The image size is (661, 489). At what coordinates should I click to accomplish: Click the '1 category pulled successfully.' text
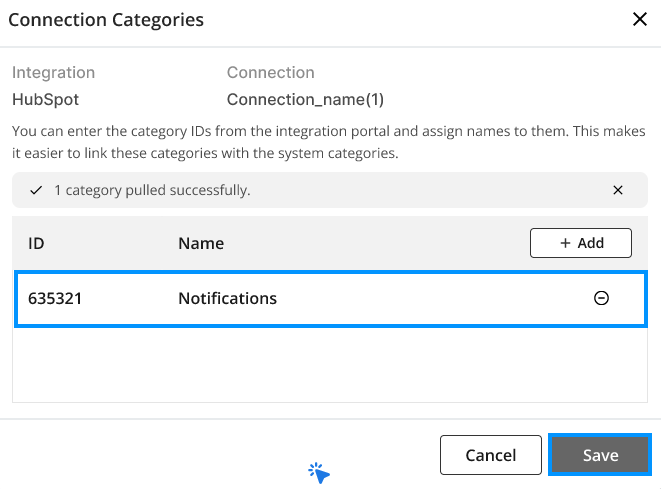[152, 190]
